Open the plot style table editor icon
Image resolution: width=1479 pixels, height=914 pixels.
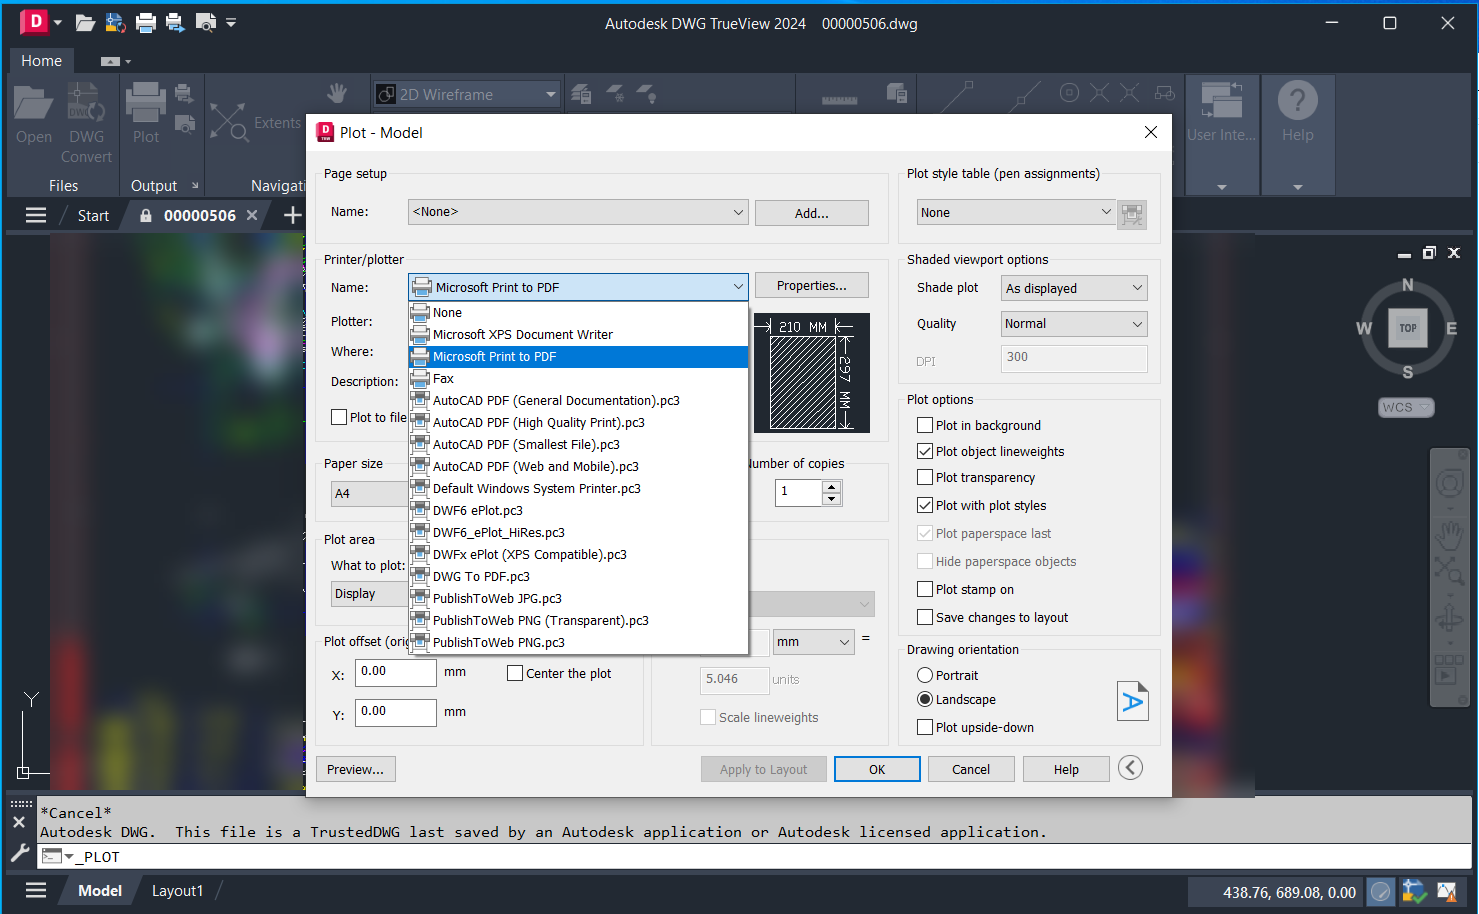(x=1132, y=213)
